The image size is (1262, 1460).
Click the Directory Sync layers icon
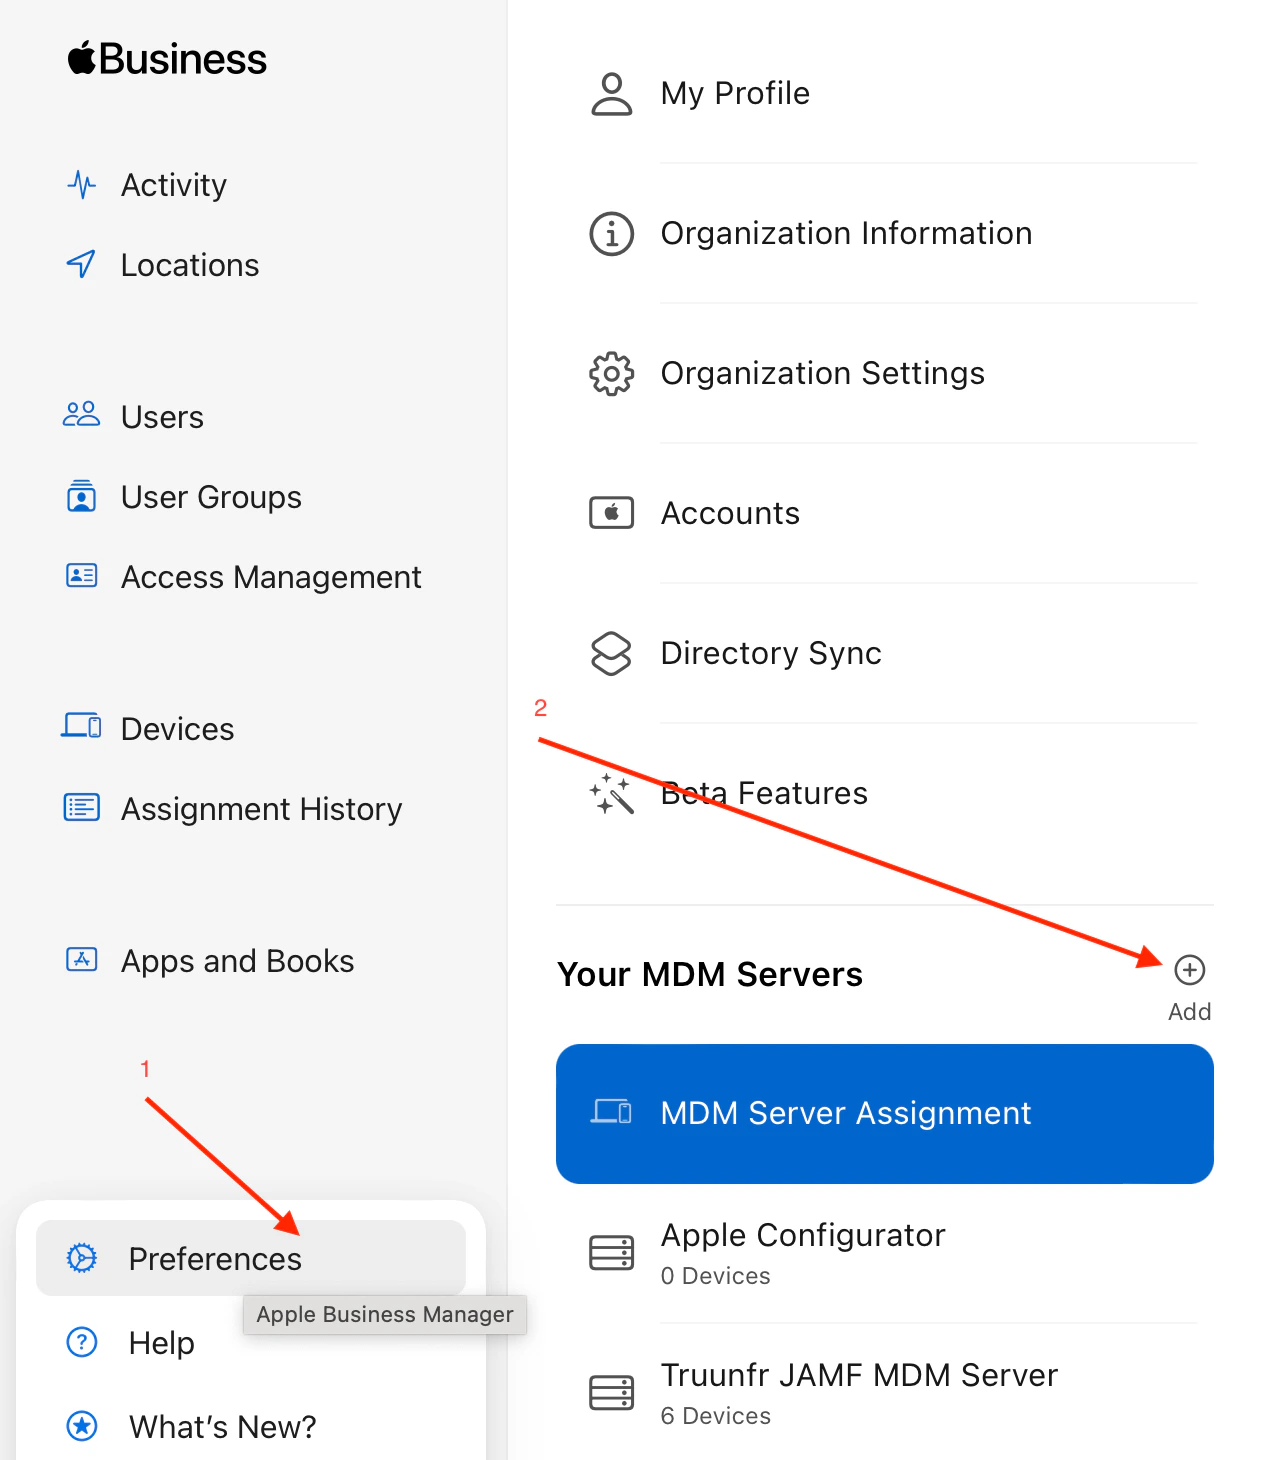(x=611, y=654)
